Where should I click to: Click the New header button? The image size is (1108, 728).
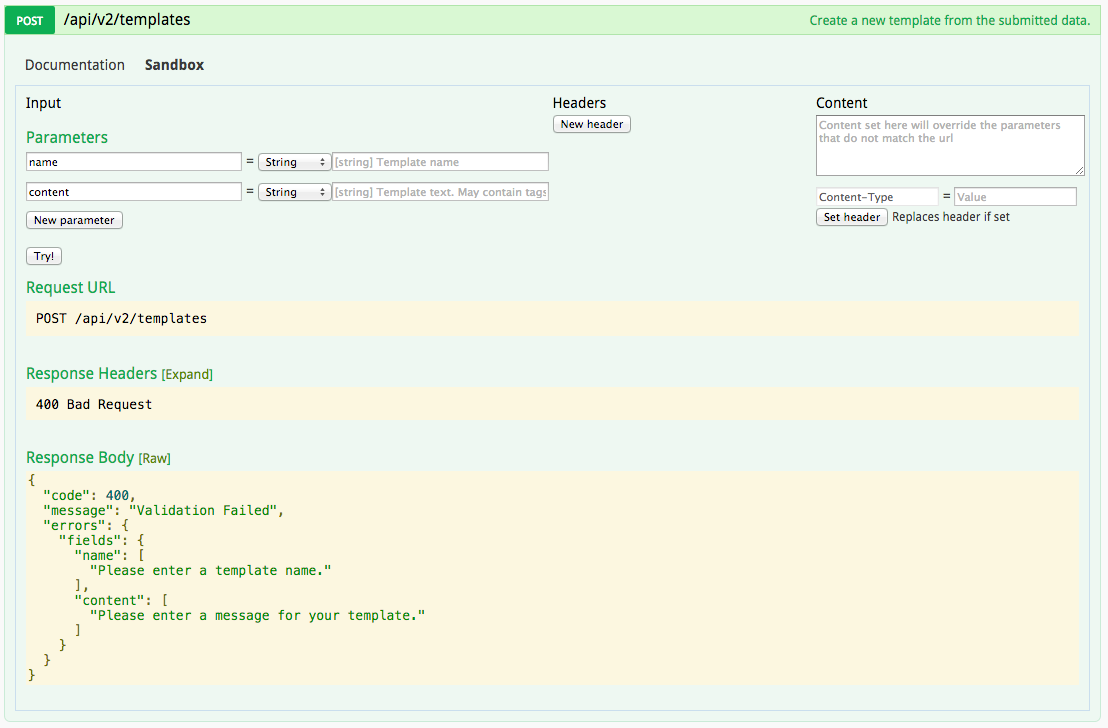(x=591, y=124)
